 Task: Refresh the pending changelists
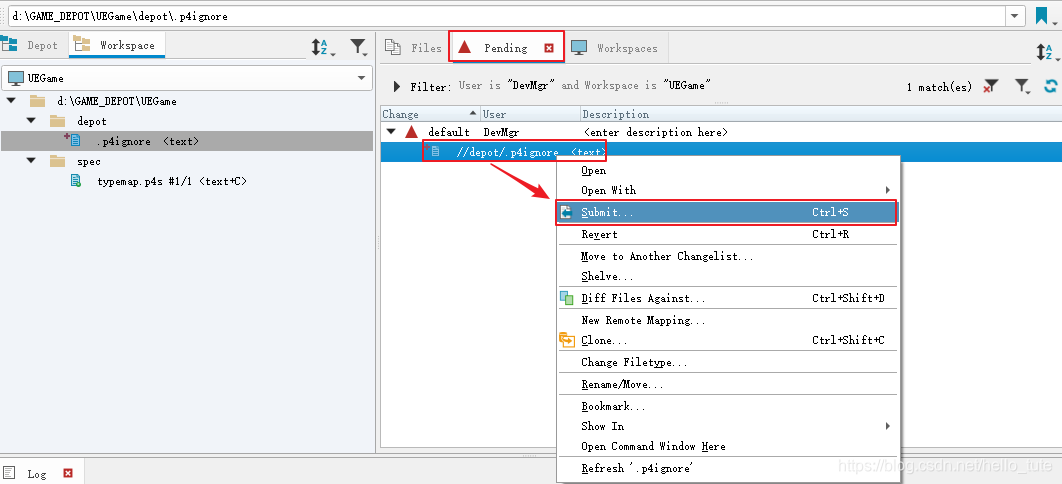coord(1050,86)
